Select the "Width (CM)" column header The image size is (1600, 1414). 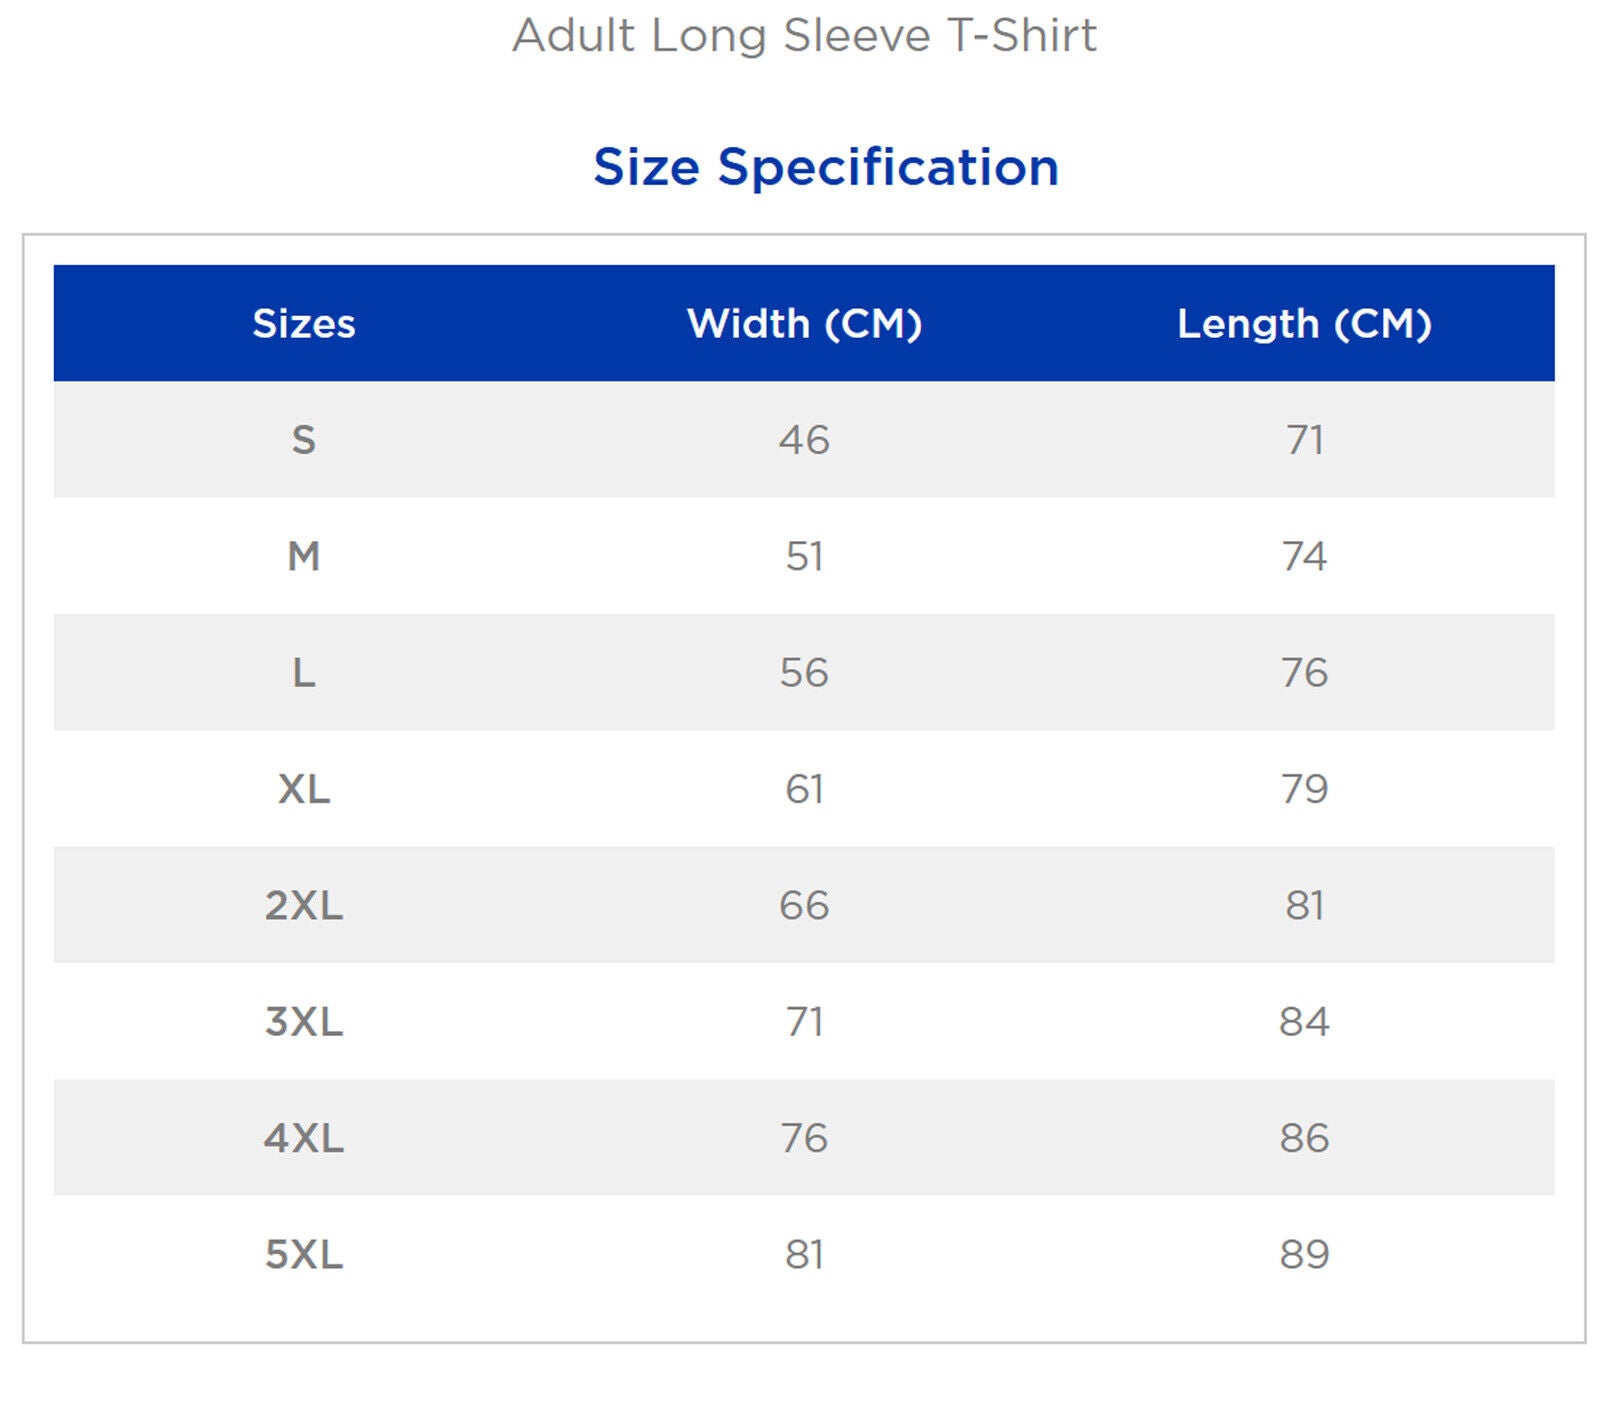click(804, 324)
